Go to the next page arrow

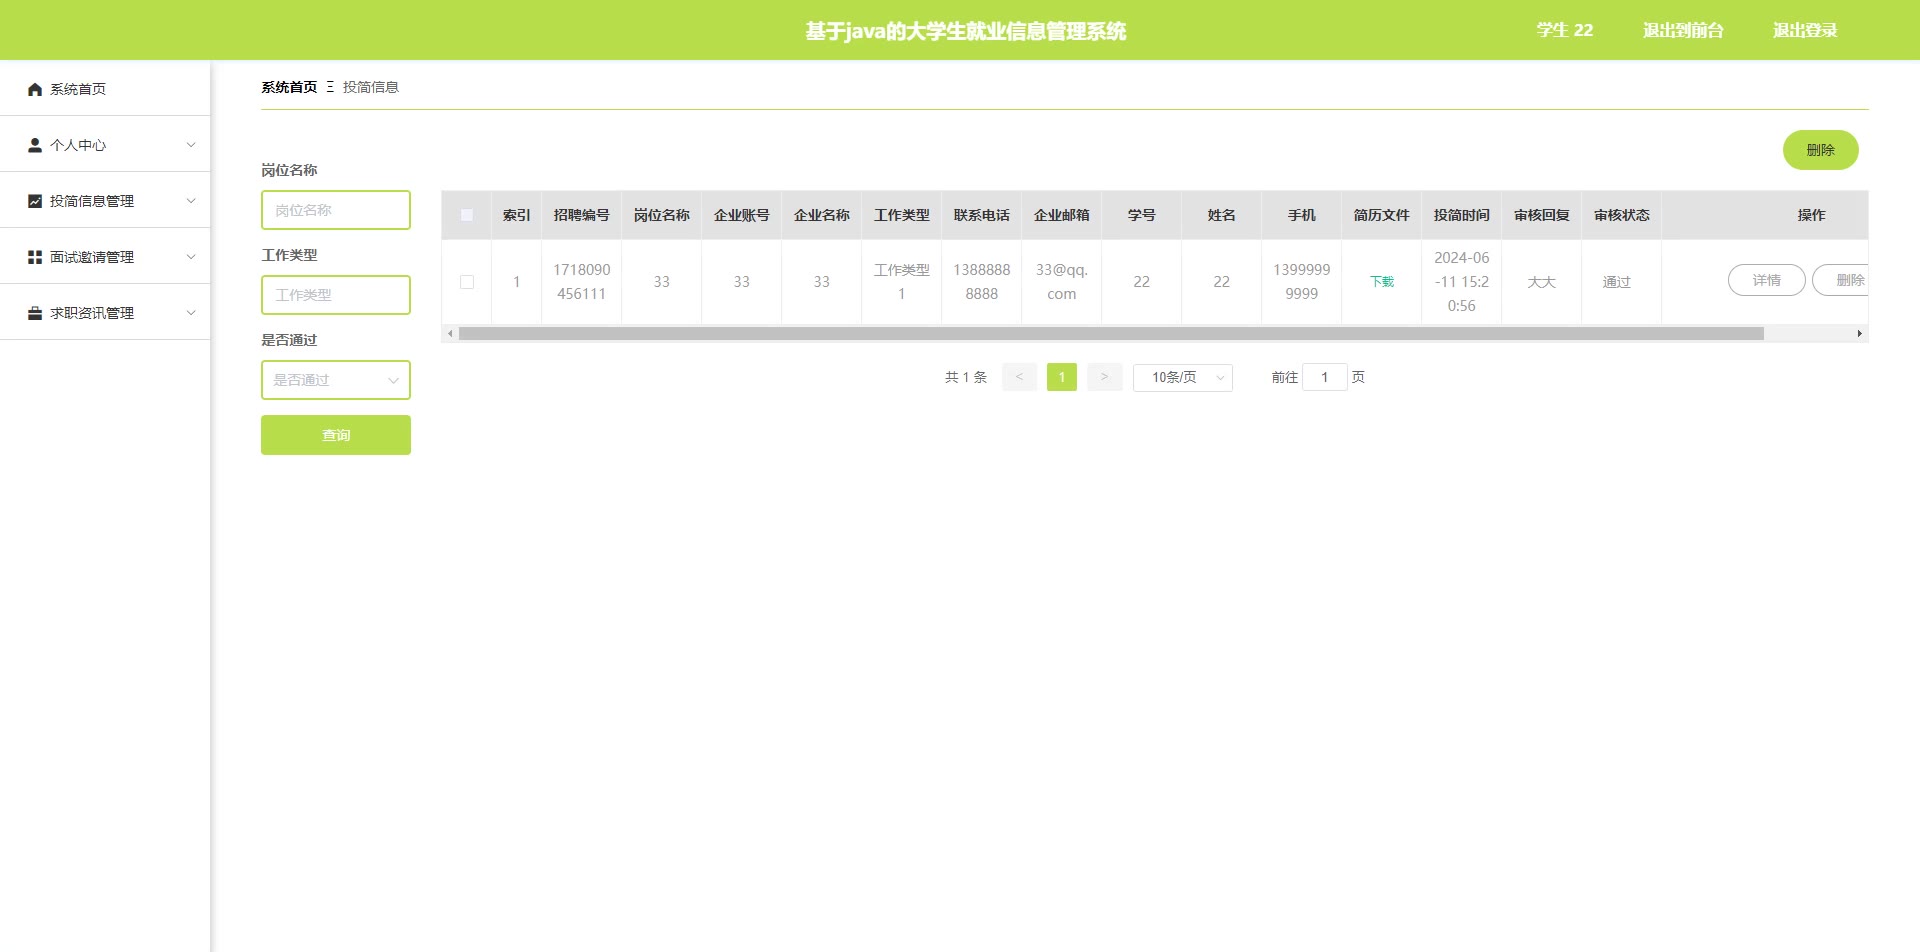(x=1104, y=377)
